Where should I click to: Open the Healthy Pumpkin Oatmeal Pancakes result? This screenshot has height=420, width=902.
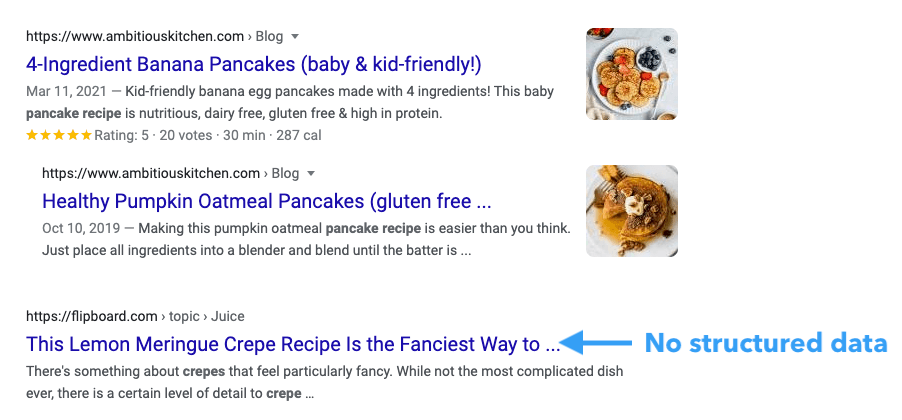[x=266, y=201]
